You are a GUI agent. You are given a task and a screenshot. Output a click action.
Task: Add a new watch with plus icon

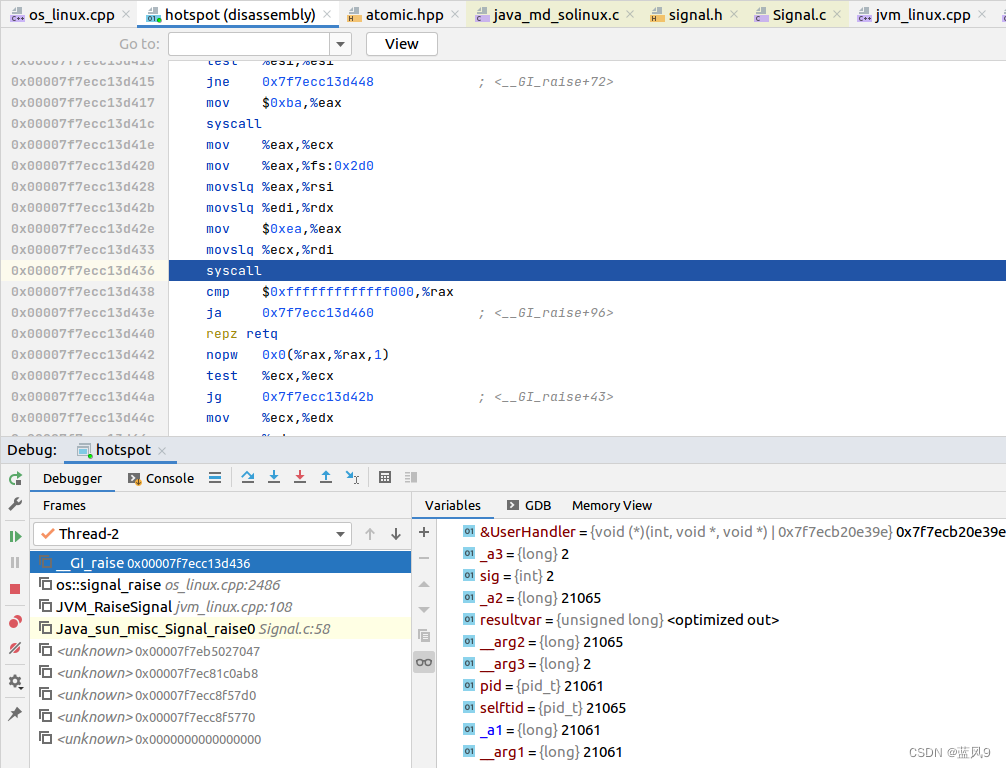point(424,532)
